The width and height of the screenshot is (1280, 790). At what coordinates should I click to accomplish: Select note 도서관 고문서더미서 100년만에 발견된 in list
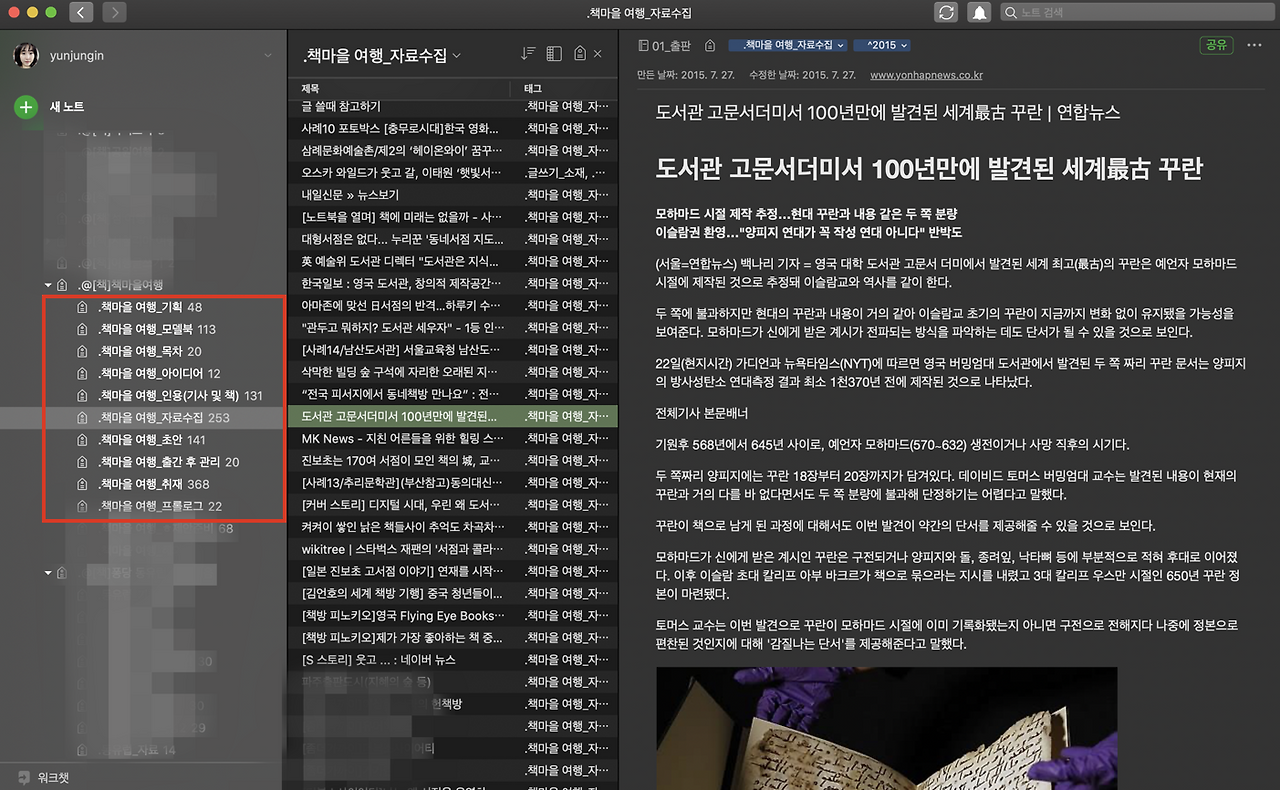pyautogui.click(x=452, y=416)
